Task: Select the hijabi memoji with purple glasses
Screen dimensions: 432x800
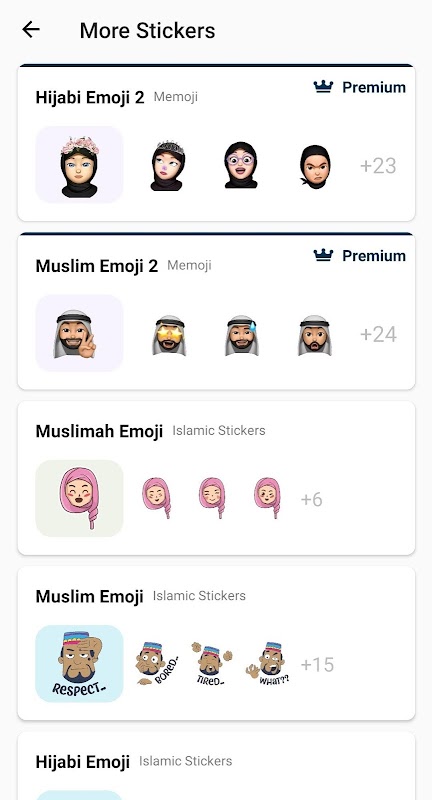Action: tap(240, 165)
